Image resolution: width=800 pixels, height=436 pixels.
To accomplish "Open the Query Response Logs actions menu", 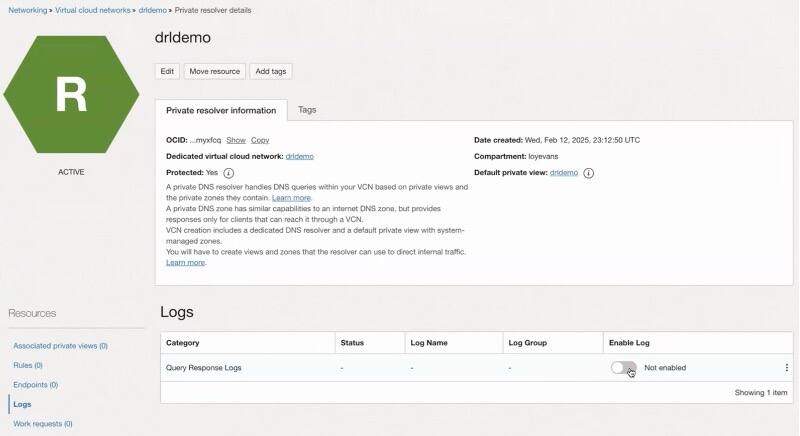I will (786, 368).
